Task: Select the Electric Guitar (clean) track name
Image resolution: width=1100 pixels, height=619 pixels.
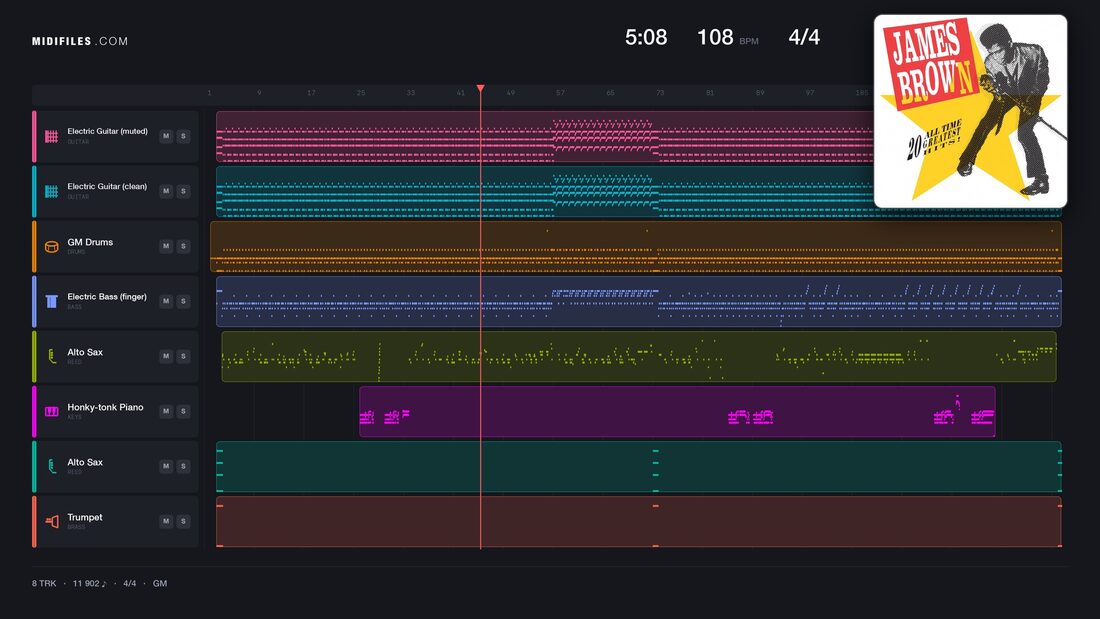Action: [x=107, y=187]
